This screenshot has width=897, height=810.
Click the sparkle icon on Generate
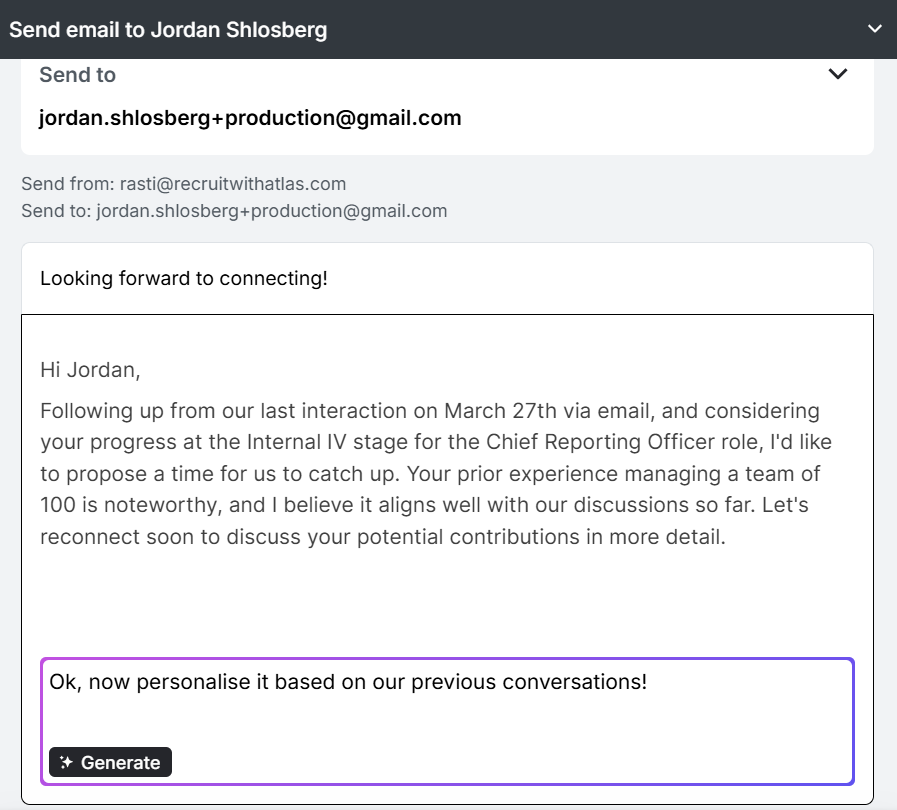click(x=66, y=762)
